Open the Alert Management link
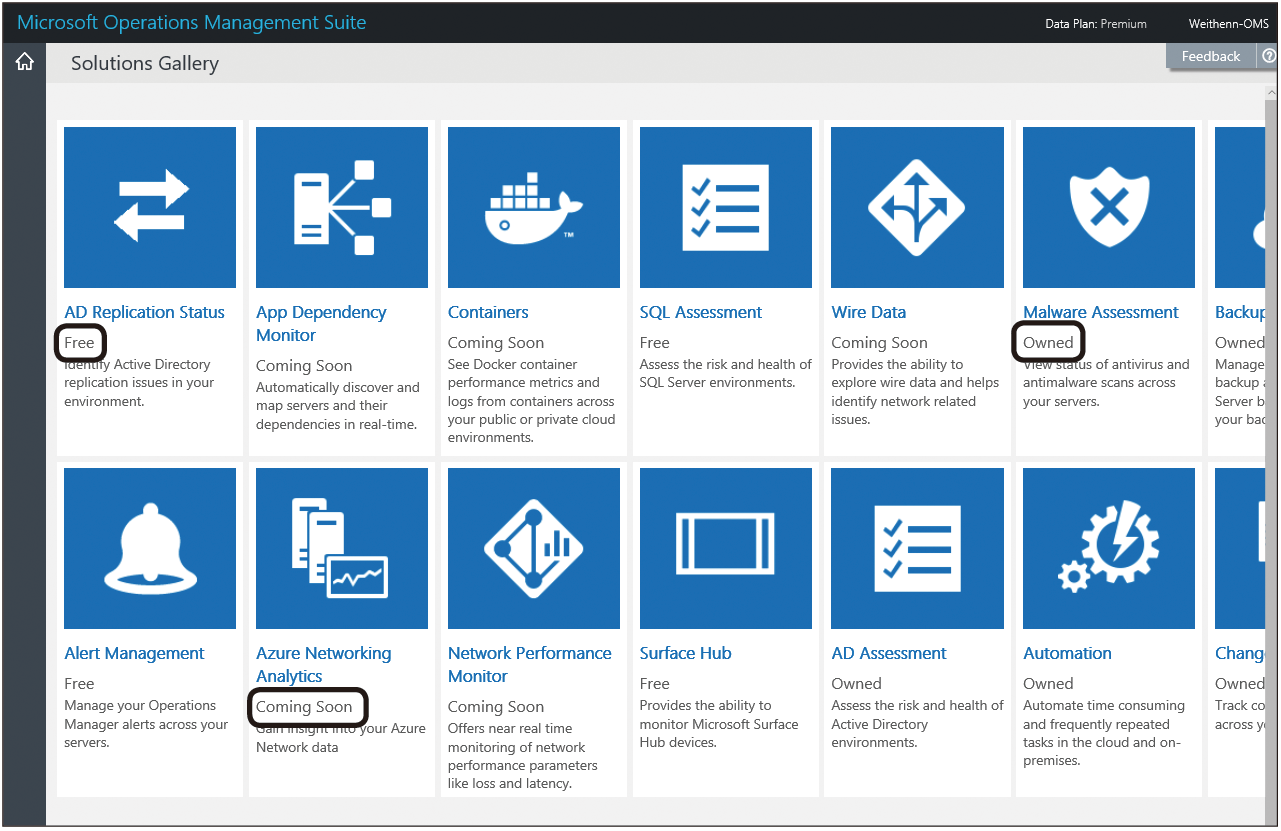This screenshot has width=1281, height=831. coord(134,653)
